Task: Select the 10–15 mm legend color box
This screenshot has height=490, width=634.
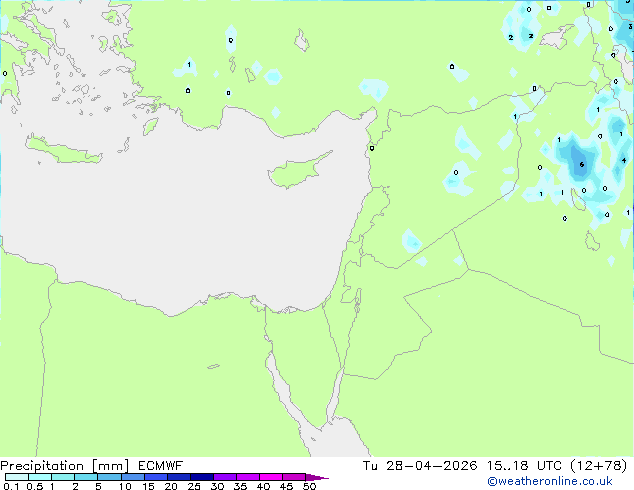Action: pyautogui.click(x=132, y=477)
